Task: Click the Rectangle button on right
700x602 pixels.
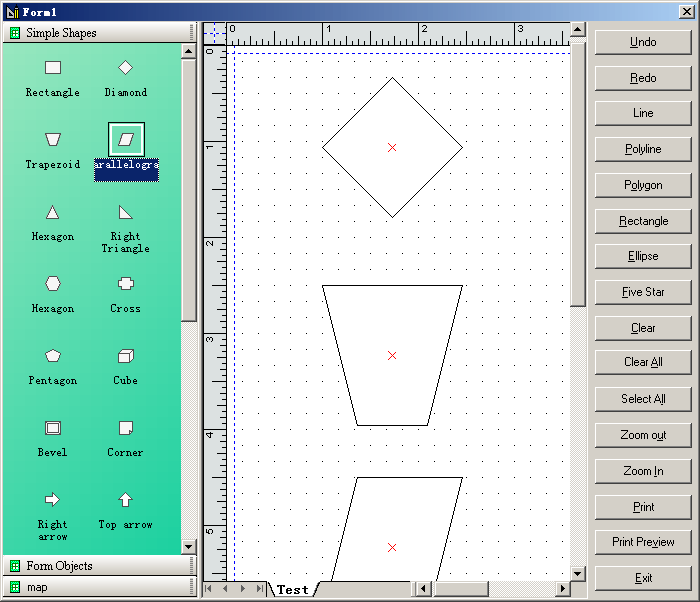Action: (643, 221)
